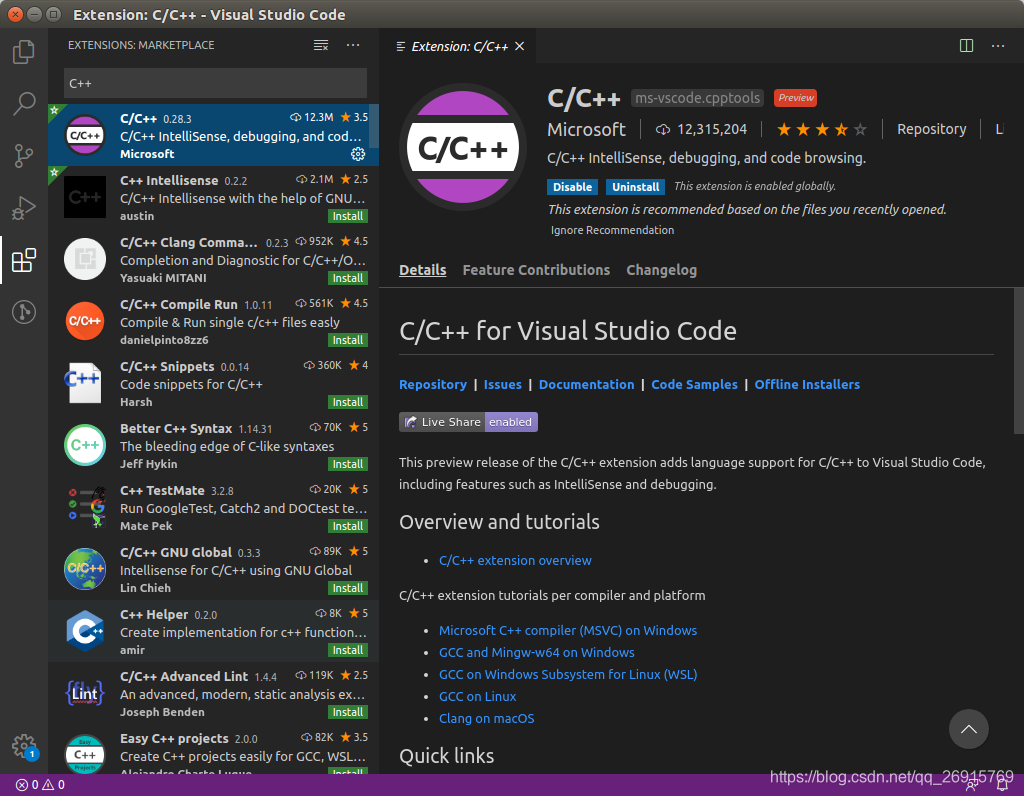Install C/C++ Snippets extension

(x=347, y=402)
